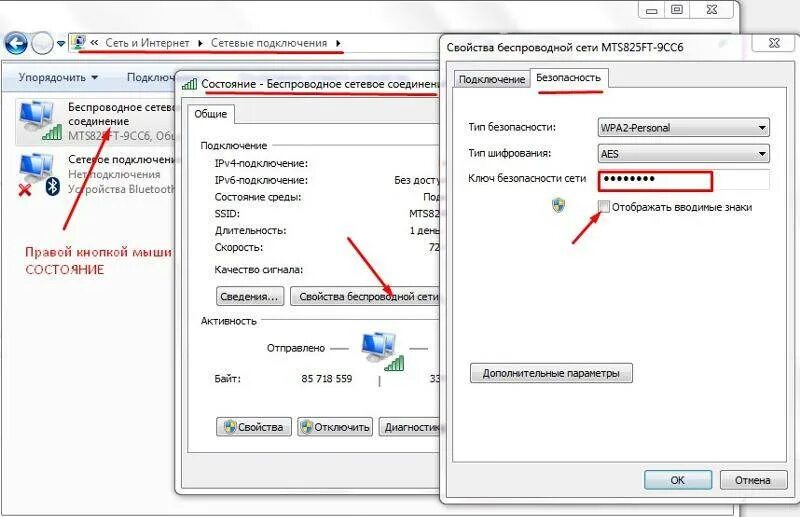Image resolution: width=800 pixels, height=517 pixels.
Task: Open 'Тип безопасности' WPA2-Personal dropdown
Action: tap(684, 128)
